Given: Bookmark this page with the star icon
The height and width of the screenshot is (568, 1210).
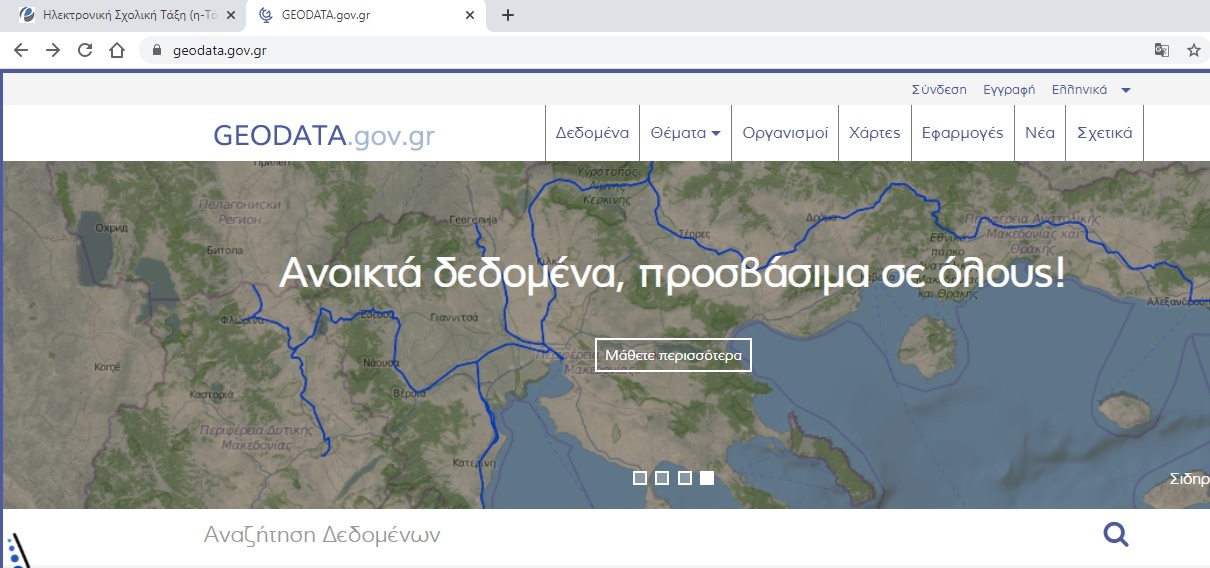Looking at the screenshot, I should [1193, 50].
